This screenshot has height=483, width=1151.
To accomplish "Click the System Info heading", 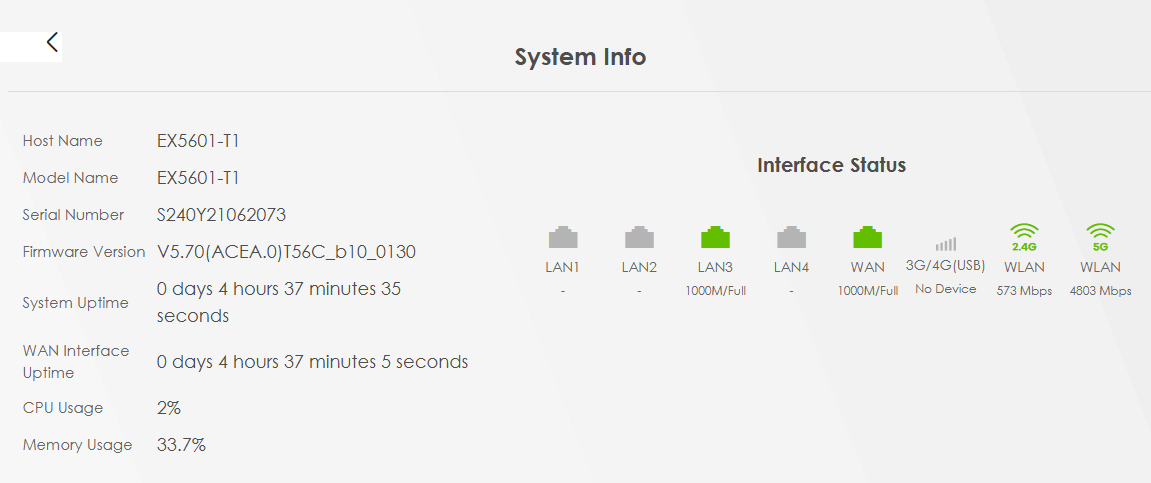I will point(580,57).
